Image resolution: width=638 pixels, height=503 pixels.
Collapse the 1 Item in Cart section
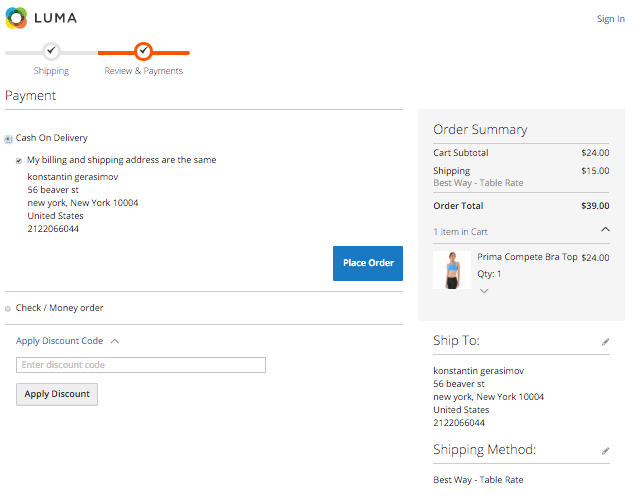click(x=605, y=230)
